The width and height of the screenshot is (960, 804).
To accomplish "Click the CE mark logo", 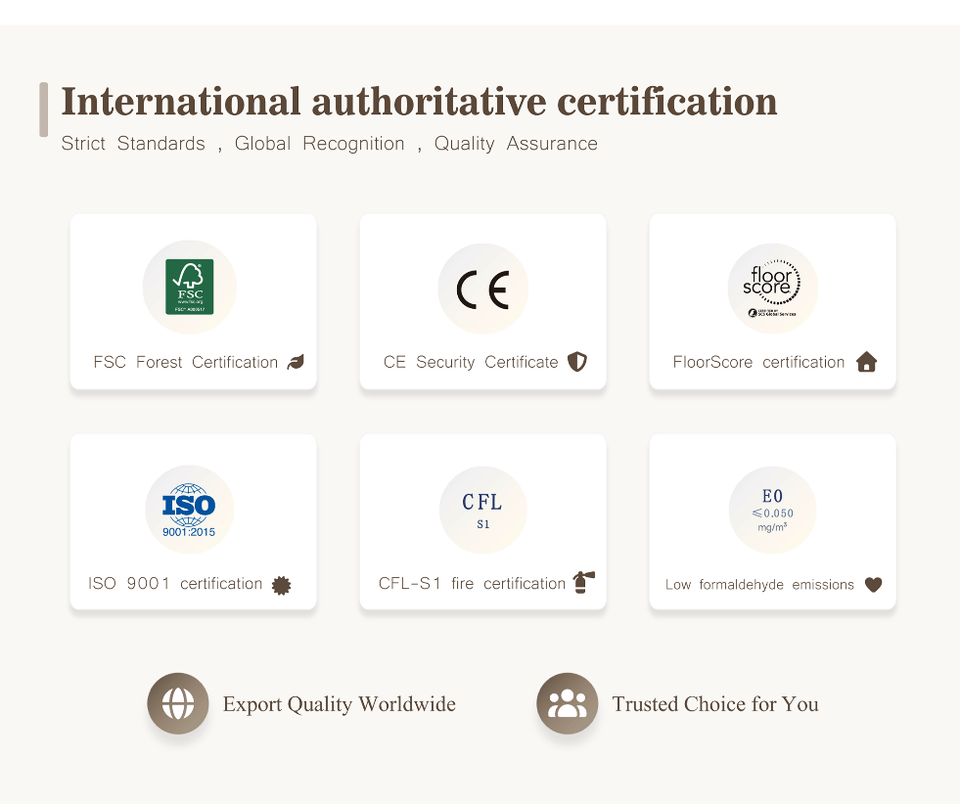I will click(x=483, y=290).
